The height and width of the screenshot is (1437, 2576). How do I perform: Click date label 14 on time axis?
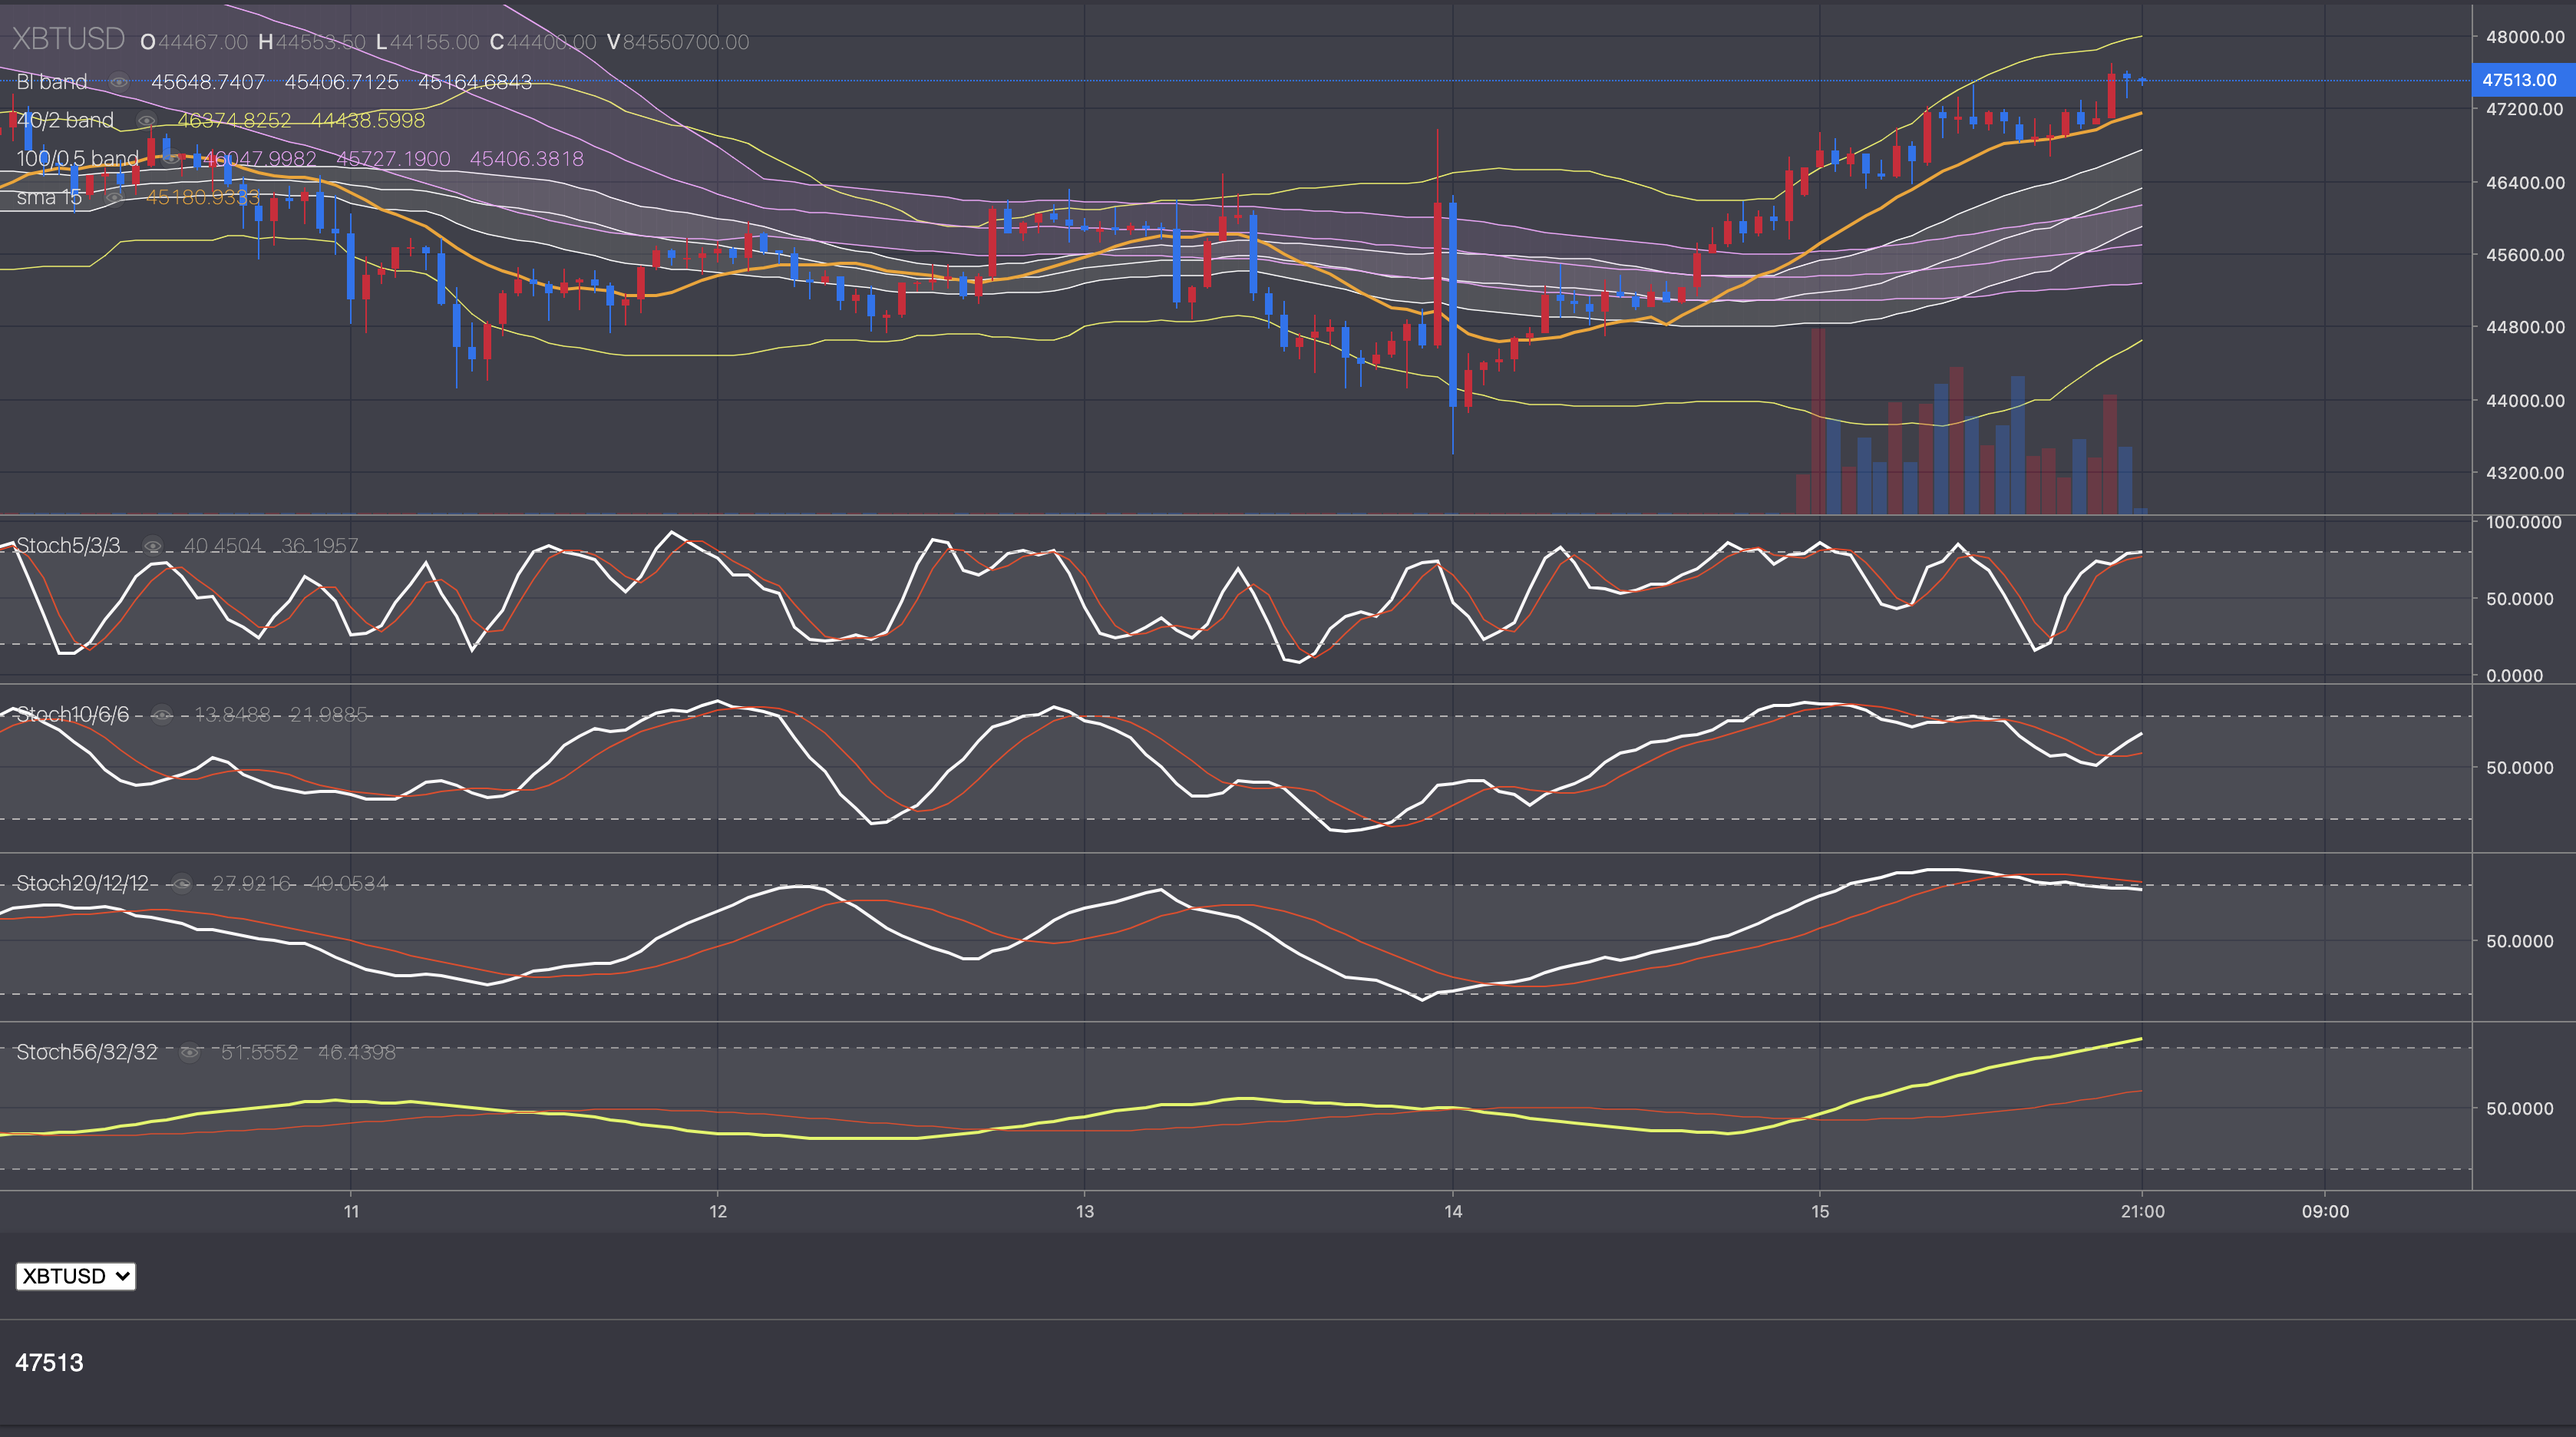coord(1453,1212)
